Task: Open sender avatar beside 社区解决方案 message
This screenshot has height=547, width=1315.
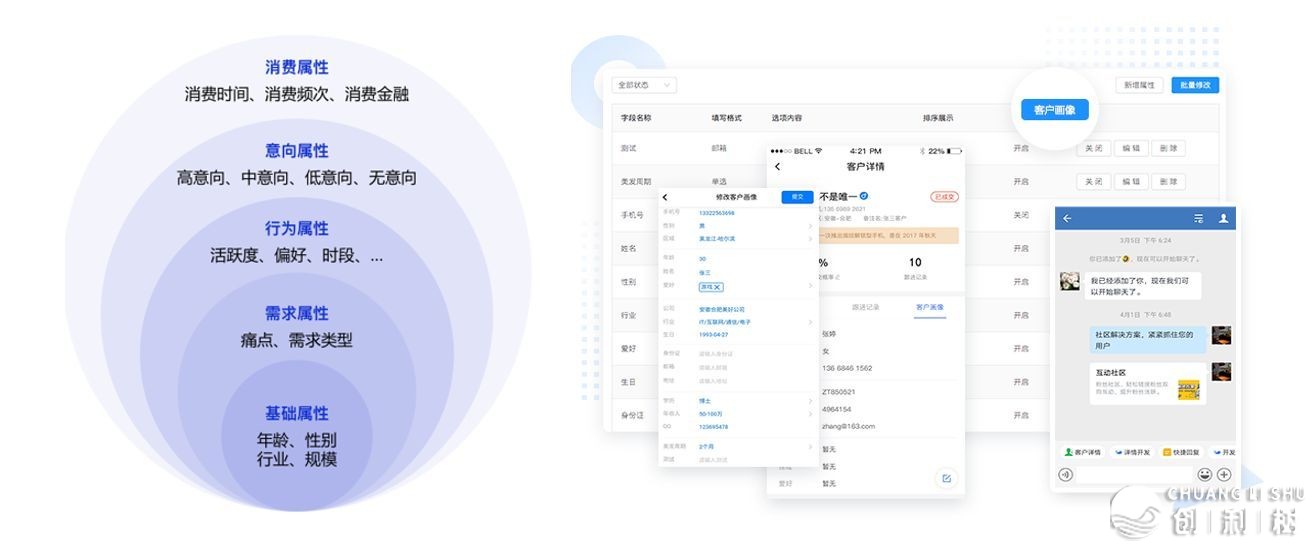Action: (1221, 336)
